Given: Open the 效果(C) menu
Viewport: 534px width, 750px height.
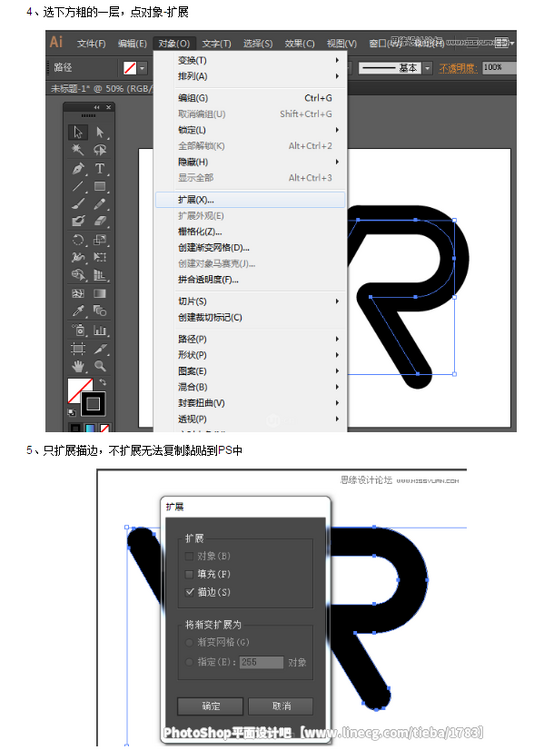Looking at the screenshot, I should tap(300, 44).
